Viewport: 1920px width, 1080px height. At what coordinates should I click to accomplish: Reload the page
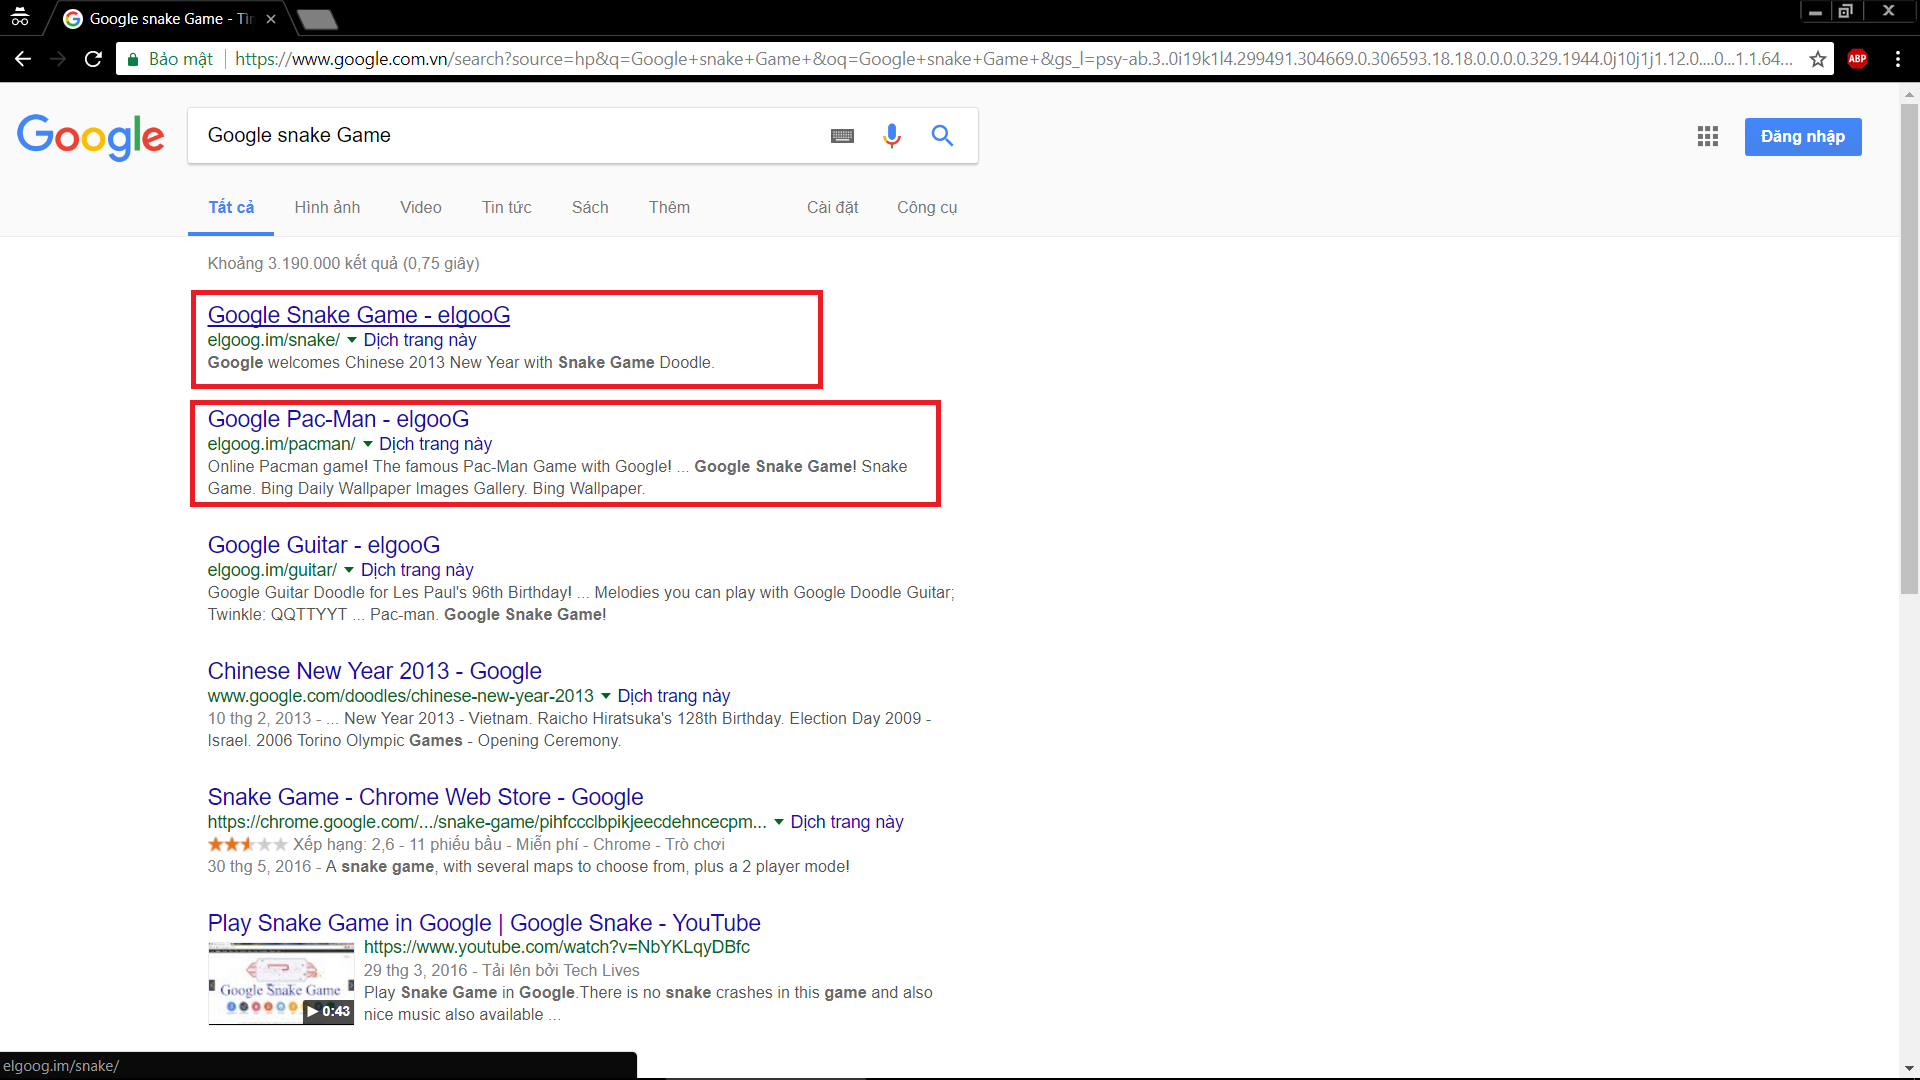(92, 58)
